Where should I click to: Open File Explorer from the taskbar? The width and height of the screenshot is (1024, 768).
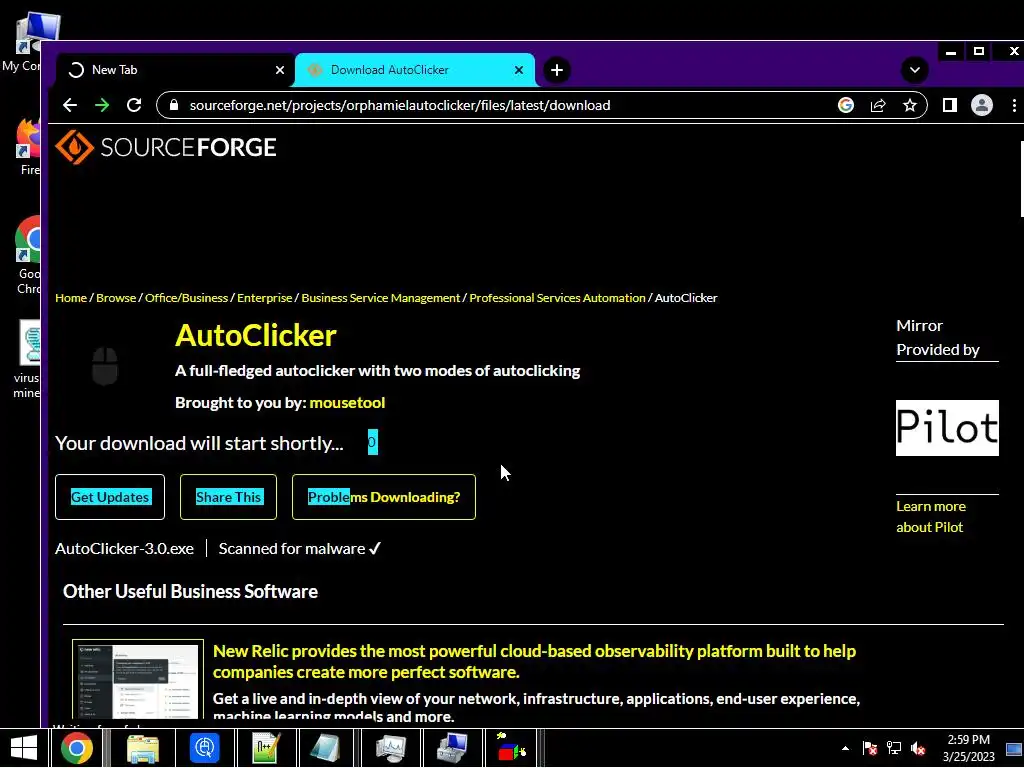(142, 748)
